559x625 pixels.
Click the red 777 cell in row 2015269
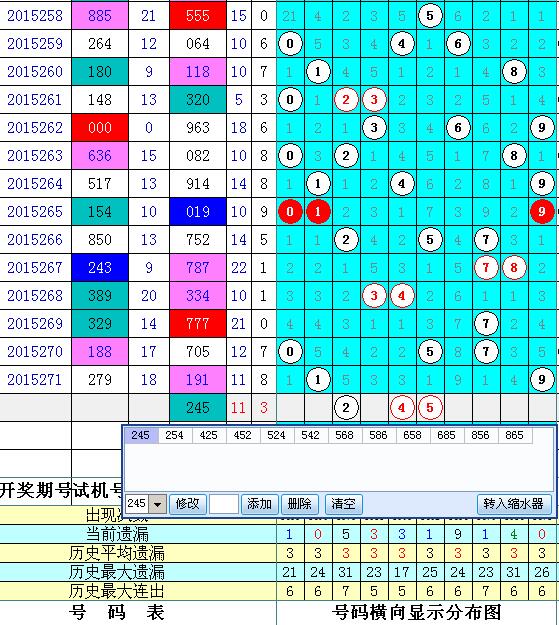[198, 324]
